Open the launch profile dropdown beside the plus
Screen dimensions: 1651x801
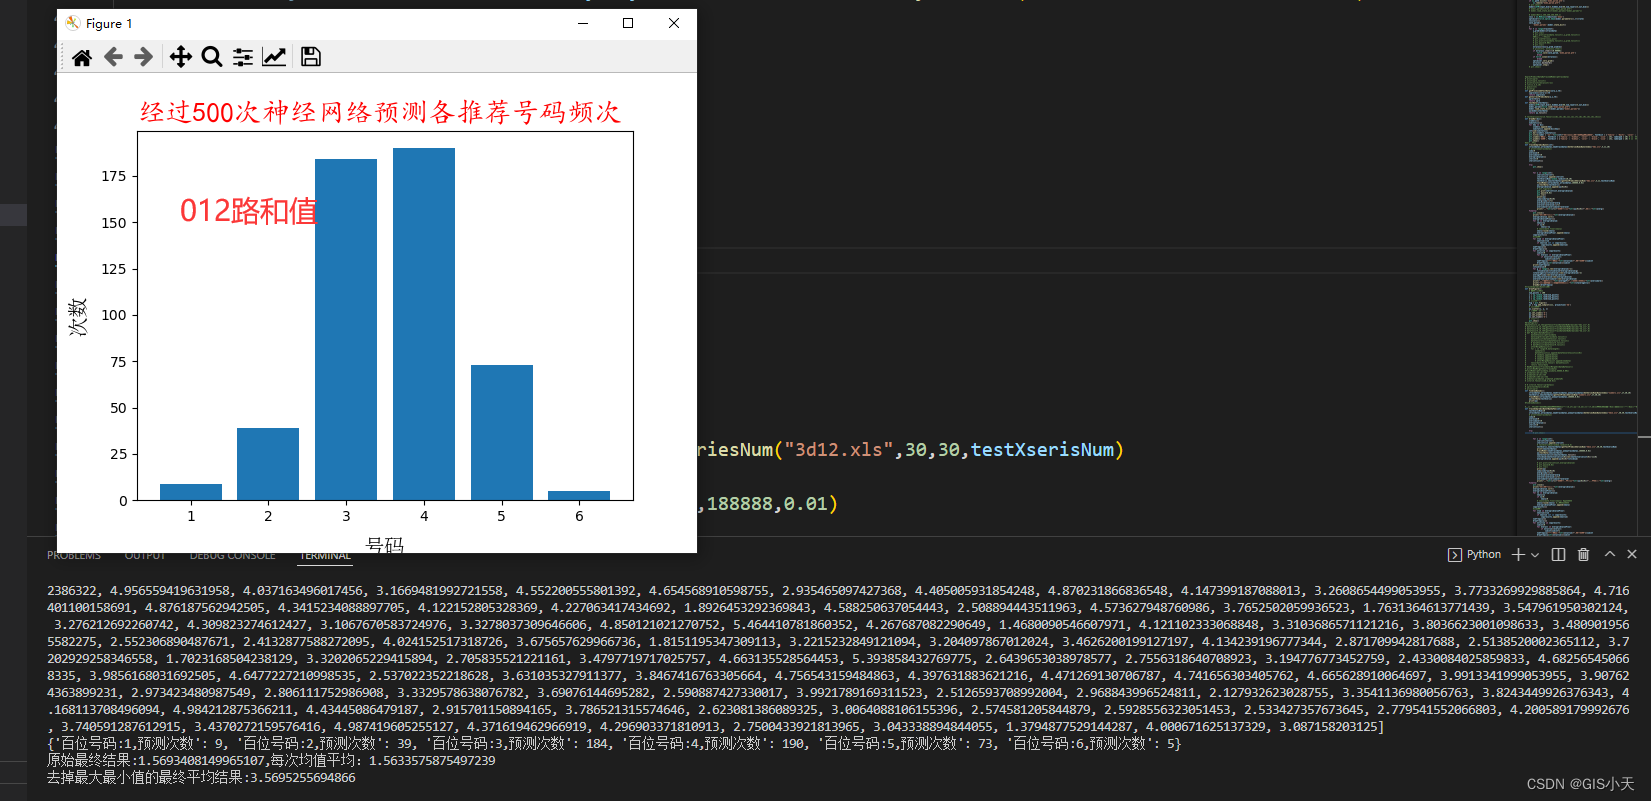click(x=1535, y=554)
